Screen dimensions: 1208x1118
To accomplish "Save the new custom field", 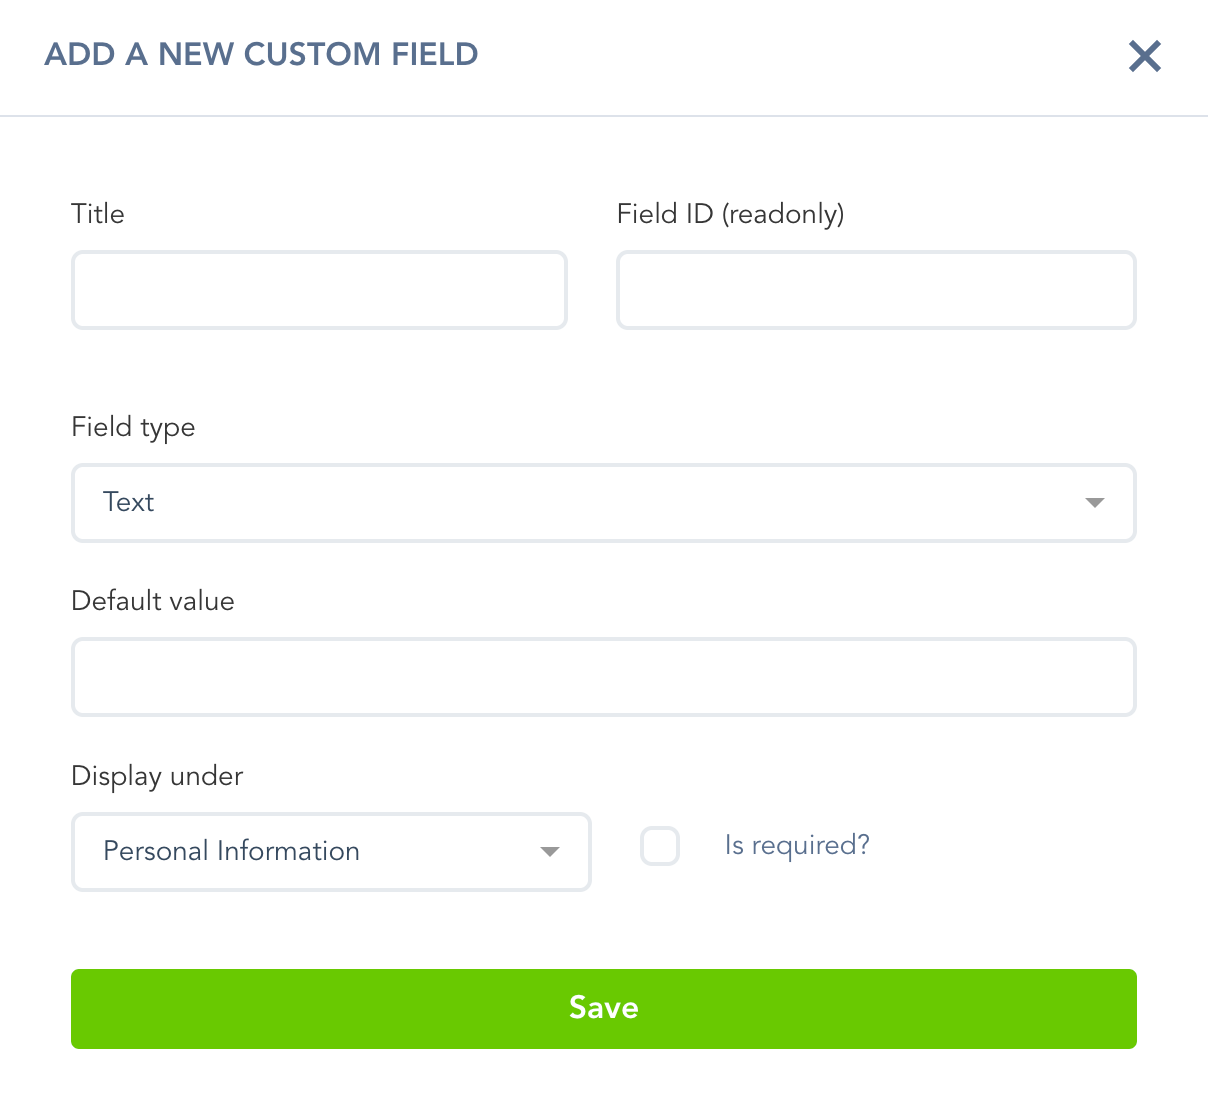I will pos(604,1009).
